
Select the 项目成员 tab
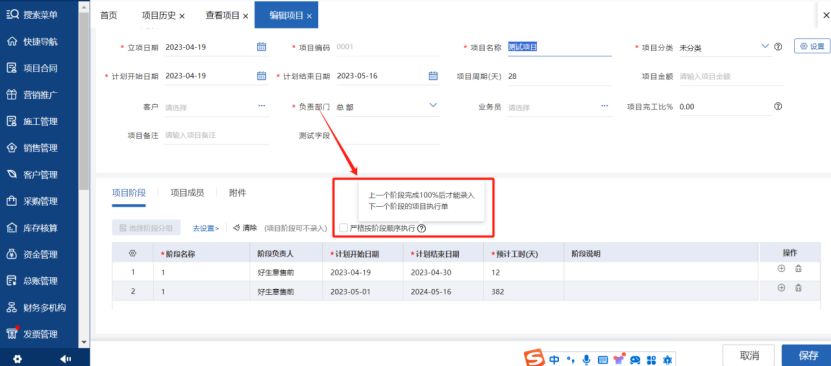187,193
